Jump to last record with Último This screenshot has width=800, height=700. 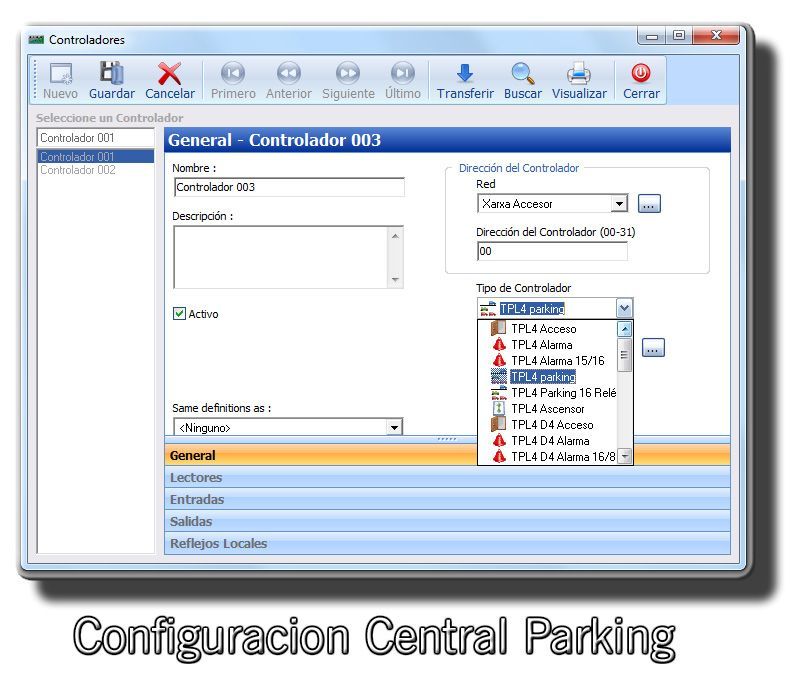[403, 73]
